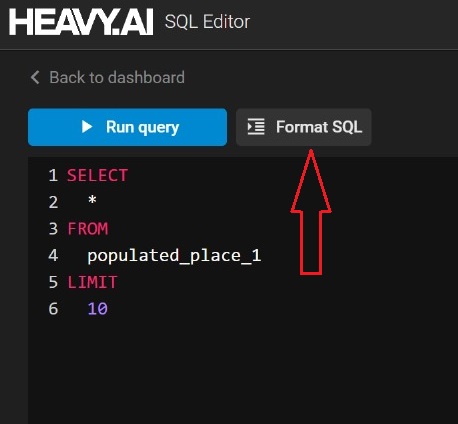The image size is (458, 424).
Task: Click the HEAVY.AI logo
Action: click(81, 22)
